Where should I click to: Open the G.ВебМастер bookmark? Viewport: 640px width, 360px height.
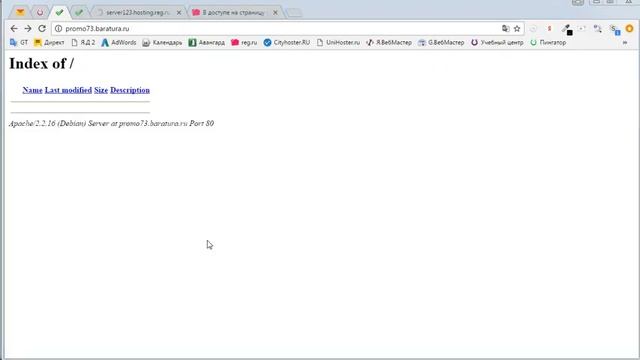[441, 42]
